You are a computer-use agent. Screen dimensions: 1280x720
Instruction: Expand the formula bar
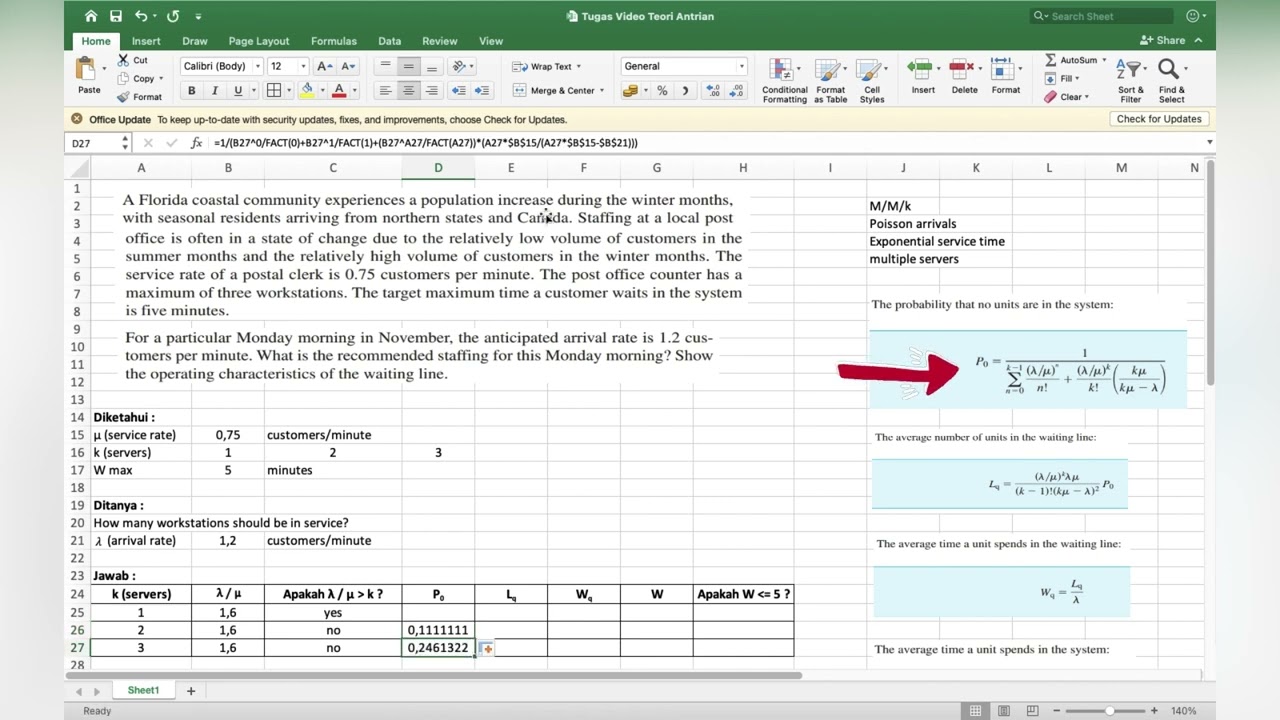tap(1209, 143)
